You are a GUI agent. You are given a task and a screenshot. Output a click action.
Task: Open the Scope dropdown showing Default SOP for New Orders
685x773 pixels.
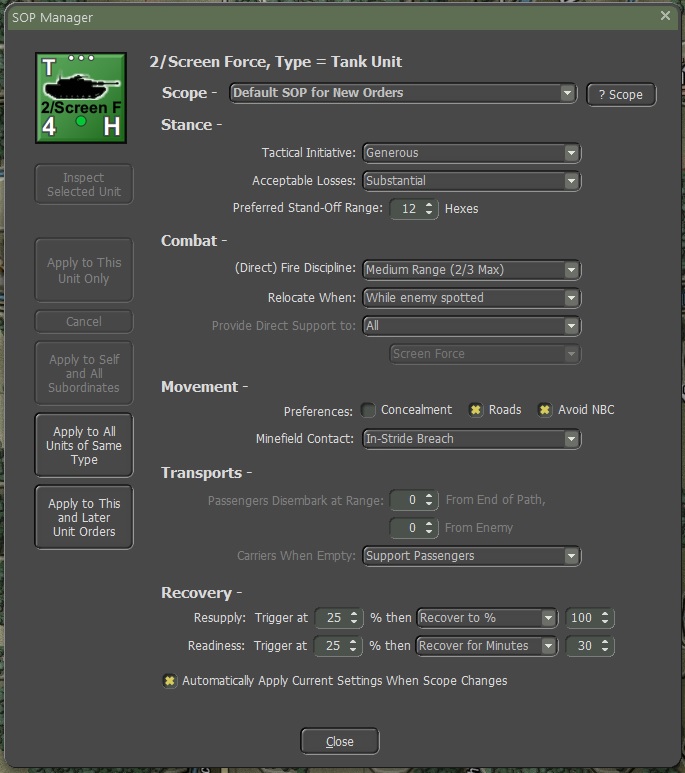click(403, 93)
